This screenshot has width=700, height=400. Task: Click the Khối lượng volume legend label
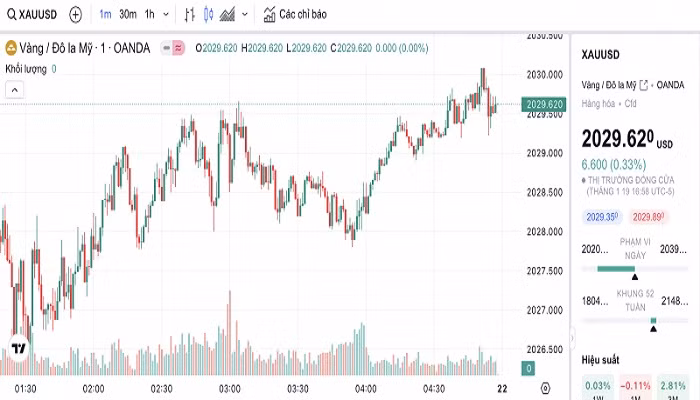[x=28, y=69]
